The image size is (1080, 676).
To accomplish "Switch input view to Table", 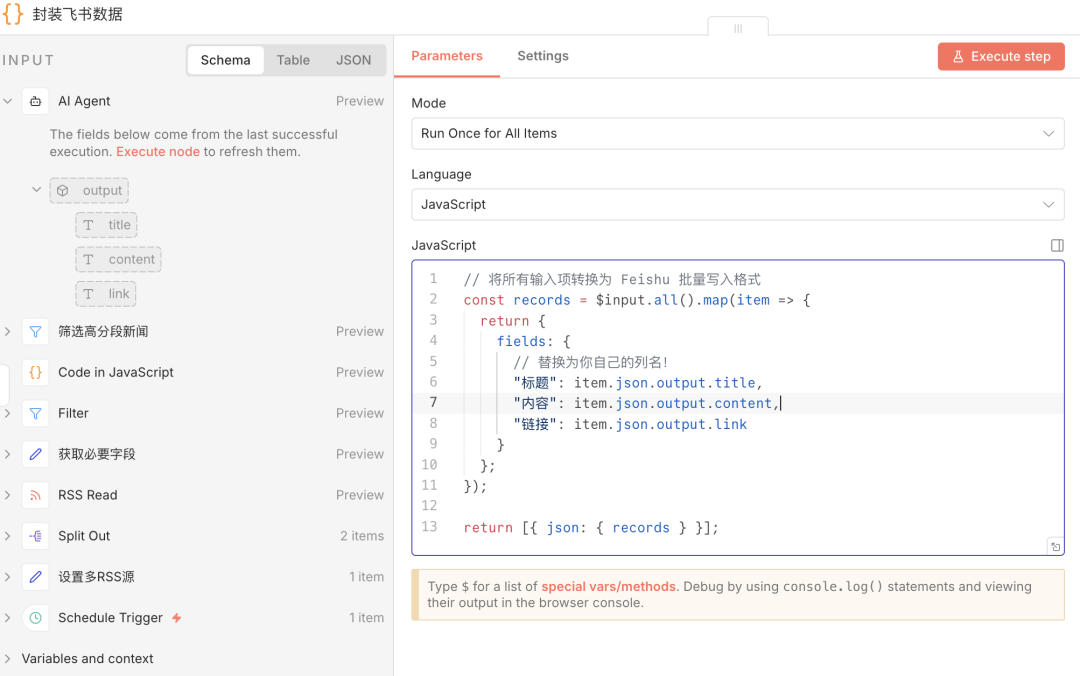I will click(293, 60).
